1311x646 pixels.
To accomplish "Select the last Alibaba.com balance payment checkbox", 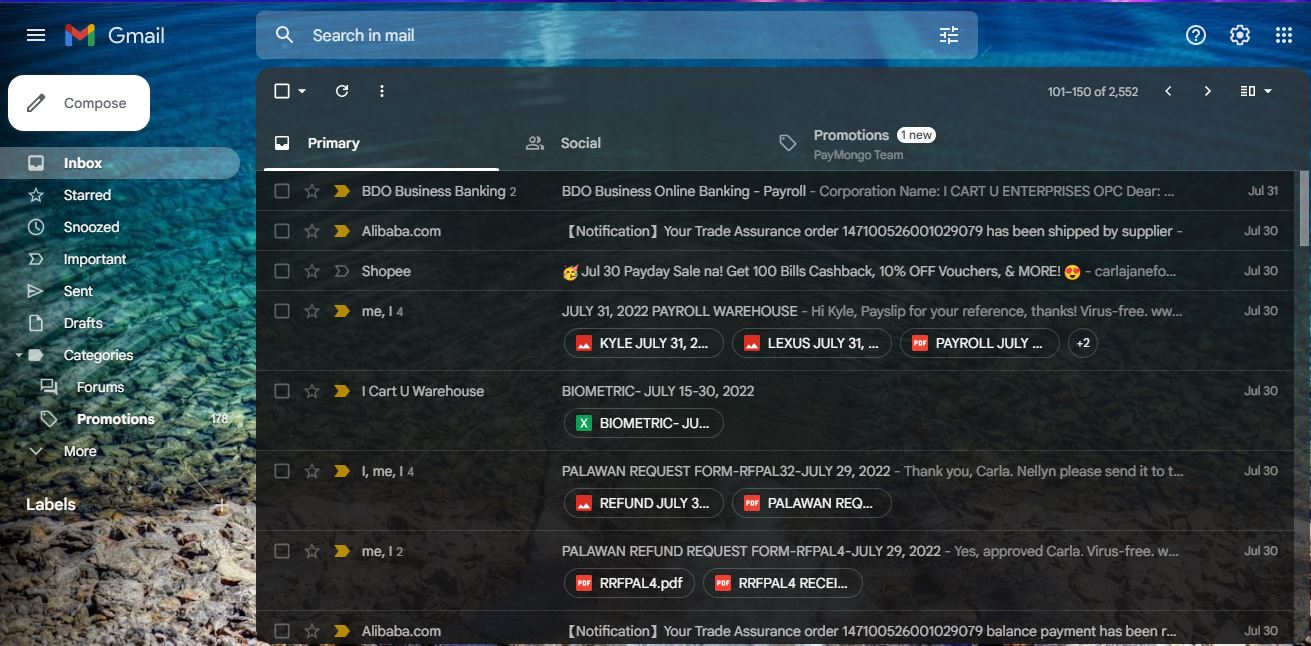I will tap(282, 631).
